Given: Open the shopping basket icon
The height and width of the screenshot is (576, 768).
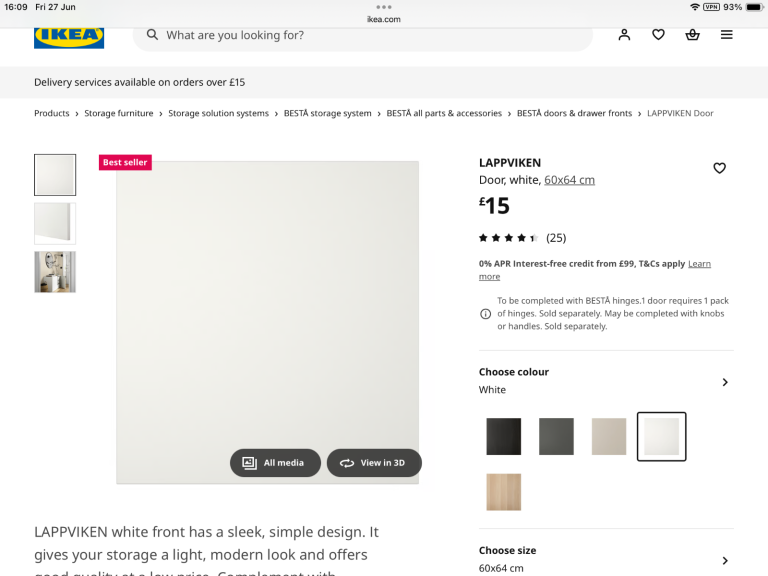Looking at the screenshot, I should click(692, 35).
